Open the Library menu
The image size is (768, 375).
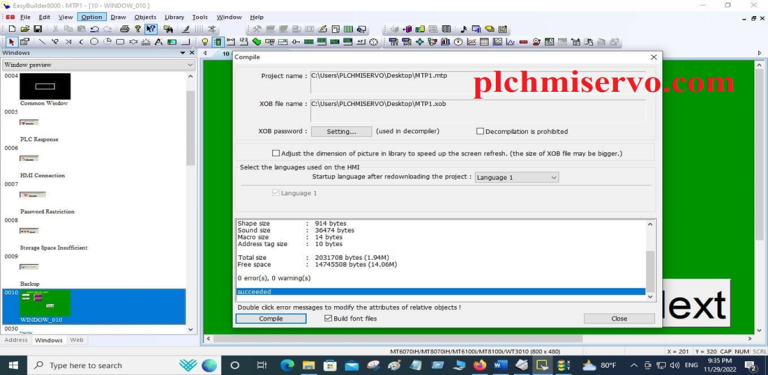point(174,17)
